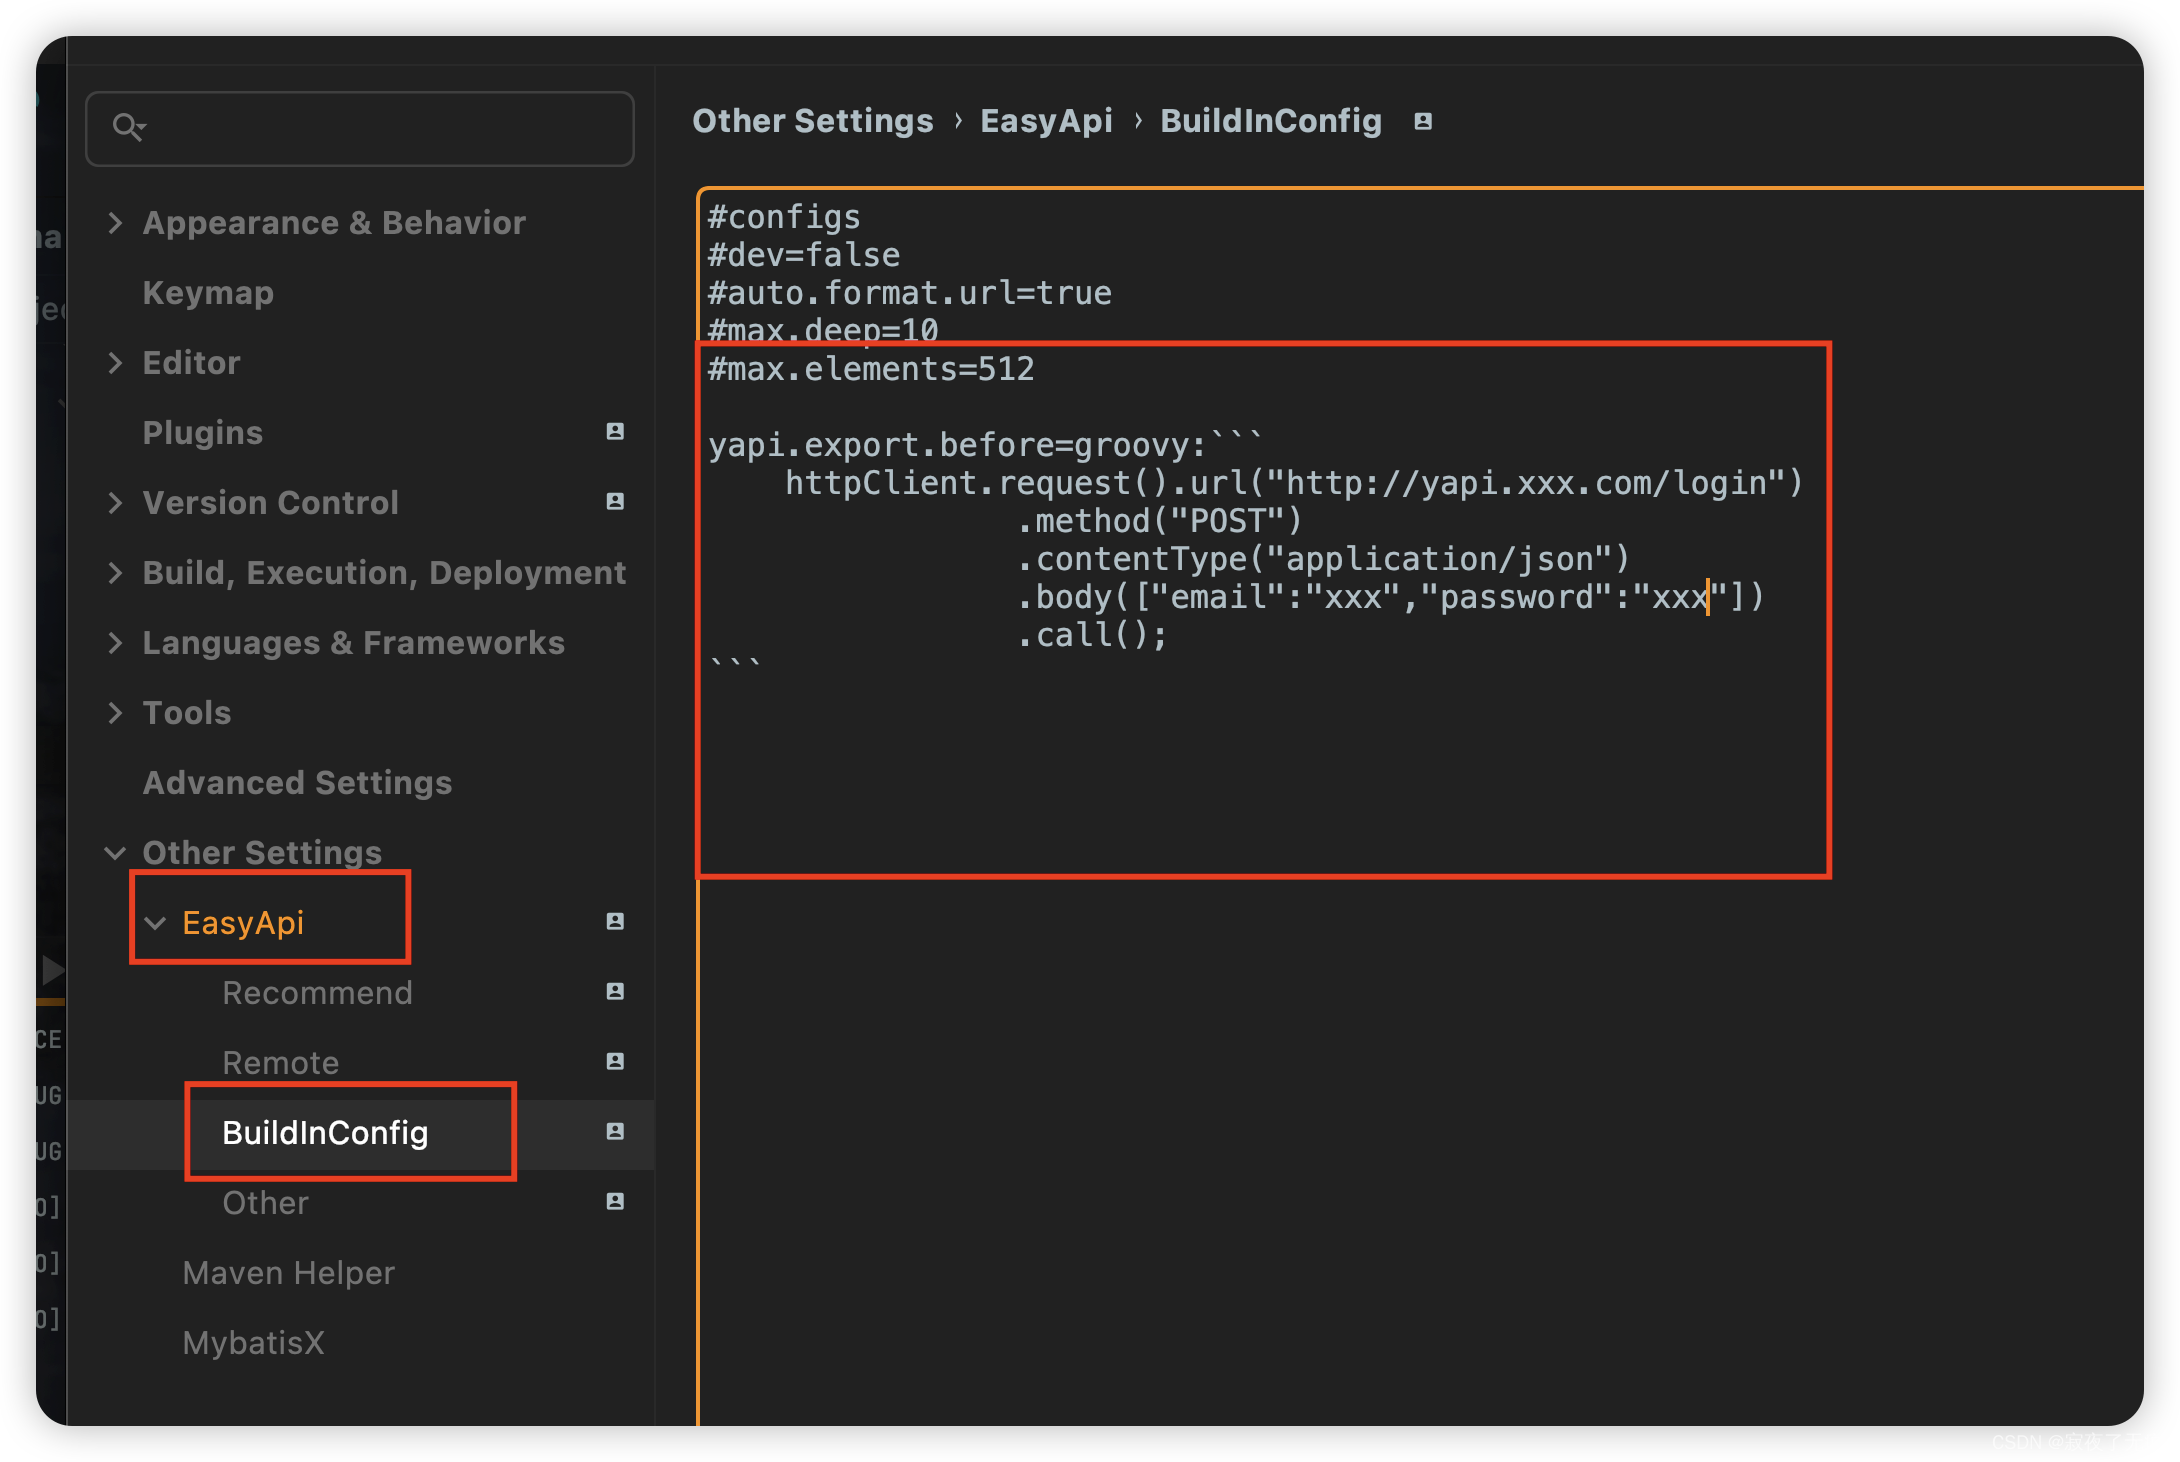This screenshot has width=2180, height=1462.
Task: Click Other Settings in the breadcrumb
Action: pos(812,121)
